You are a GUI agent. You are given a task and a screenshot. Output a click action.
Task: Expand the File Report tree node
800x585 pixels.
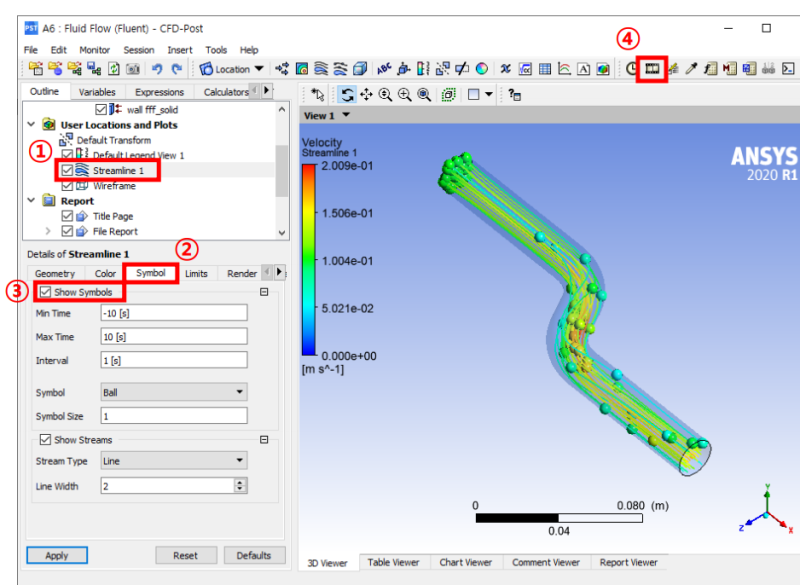click(48, 231)
